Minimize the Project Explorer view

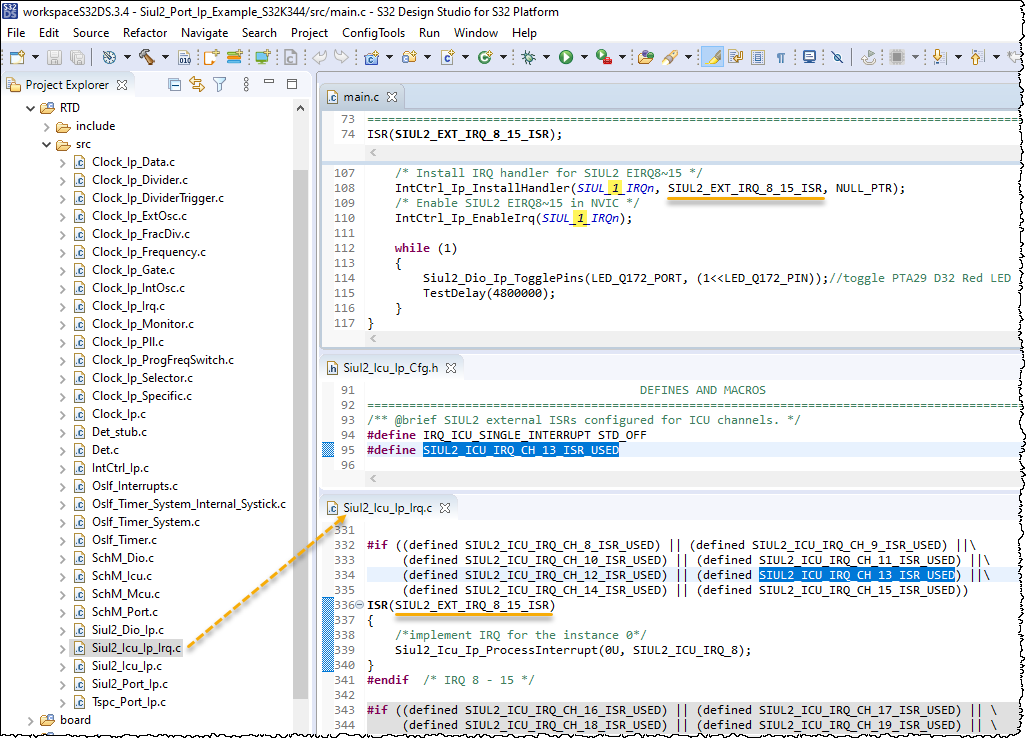pos(268,84)
